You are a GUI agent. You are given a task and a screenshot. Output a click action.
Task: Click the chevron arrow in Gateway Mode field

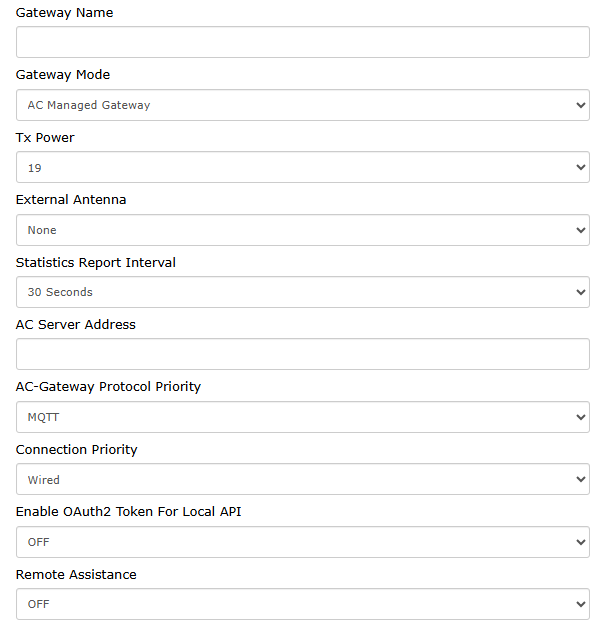point(580,105)
